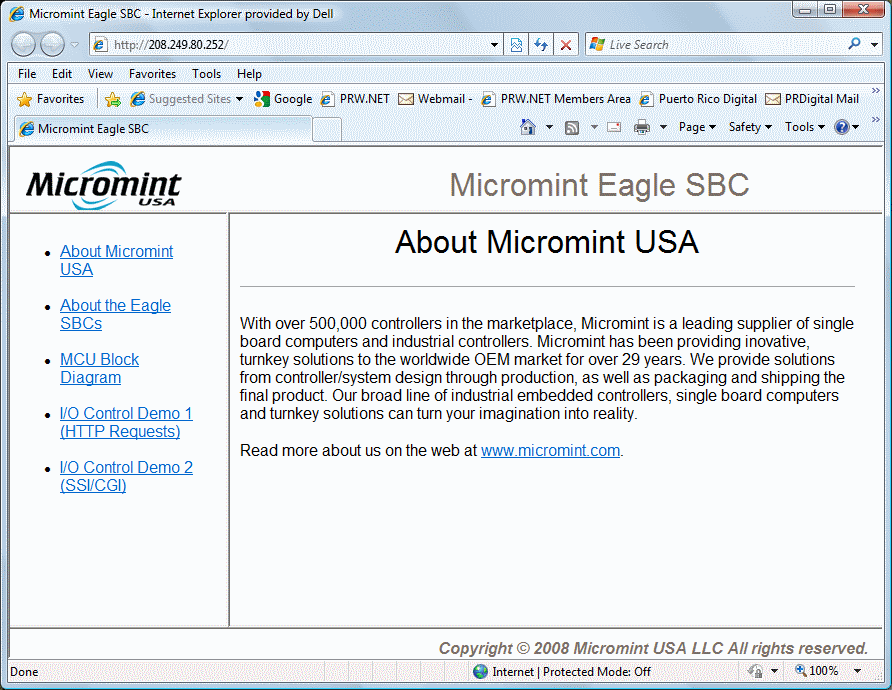Open the View menu
Viewport: 892px width, 690px height.
click(100, 74)
